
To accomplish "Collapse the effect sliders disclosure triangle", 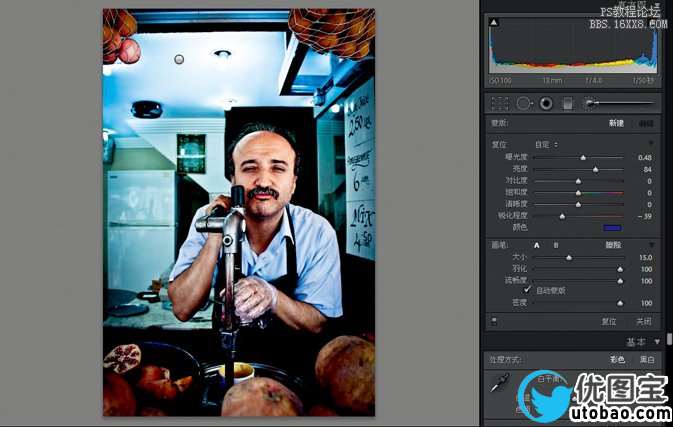I will point(651,144).
